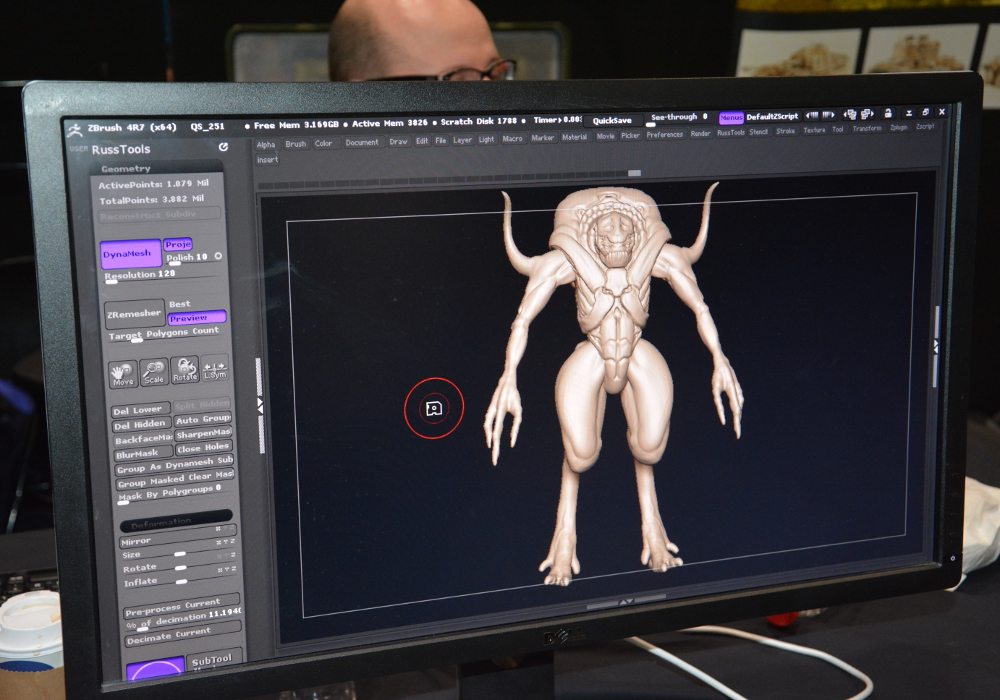
Task: Click the ZRemesher button
Action: [134, 314]
